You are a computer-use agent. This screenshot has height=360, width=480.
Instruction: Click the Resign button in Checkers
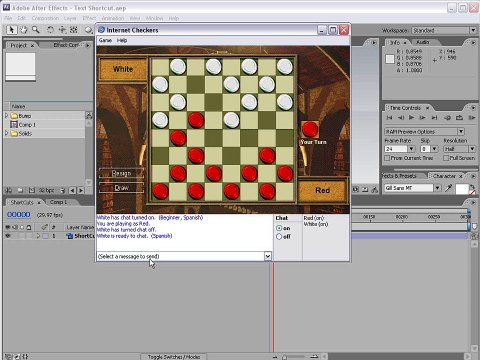coord(121,173)
